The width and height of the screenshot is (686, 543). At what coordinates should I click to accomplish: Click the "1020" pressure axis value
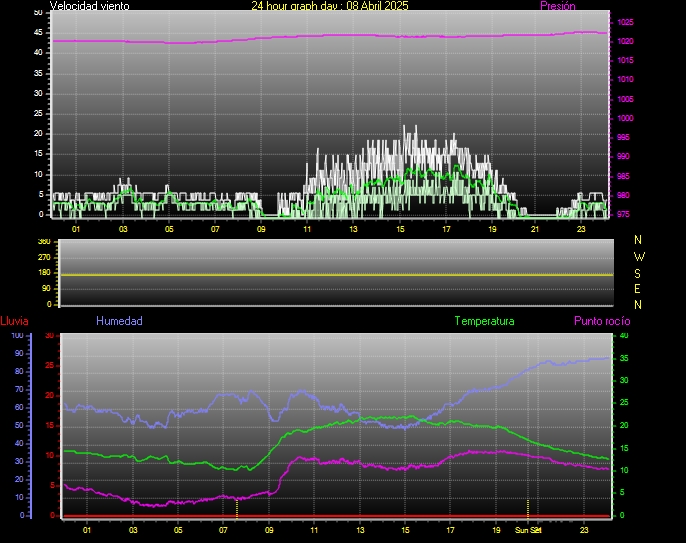click(x=625, y=41)
